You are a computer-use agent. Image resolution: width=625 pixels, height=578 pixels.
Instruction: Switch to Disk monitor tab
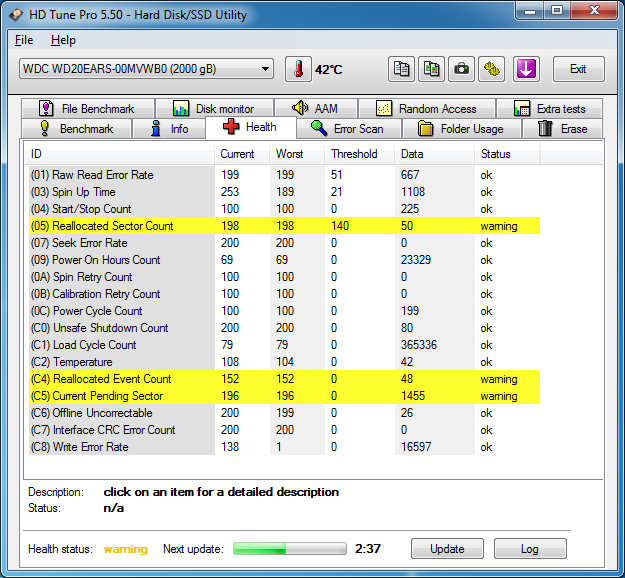tap(214, 108)
